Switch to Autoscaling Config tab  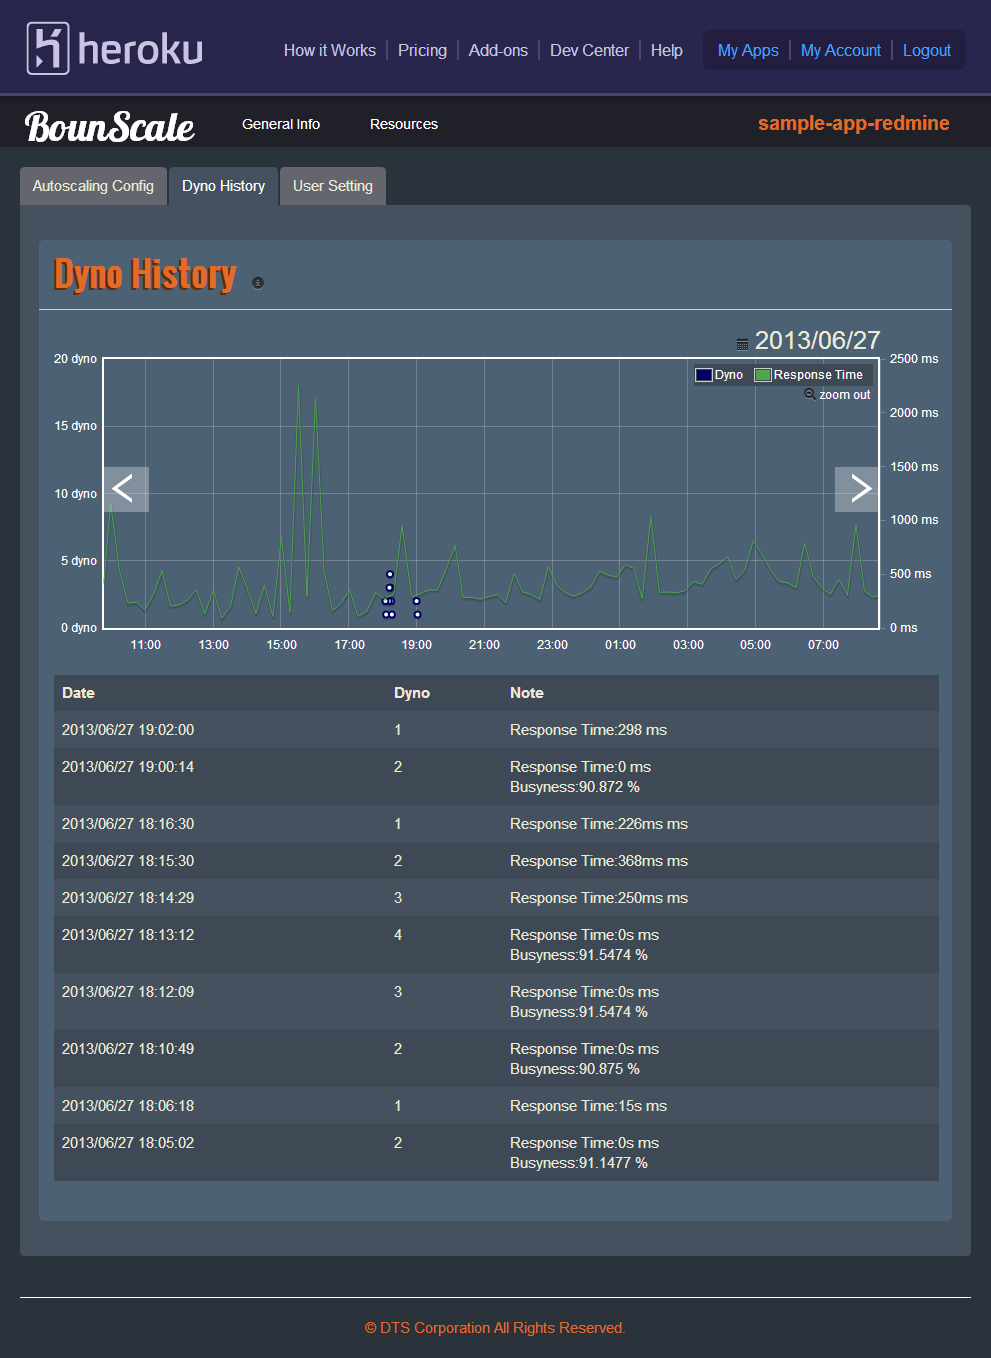click(93, 186)
